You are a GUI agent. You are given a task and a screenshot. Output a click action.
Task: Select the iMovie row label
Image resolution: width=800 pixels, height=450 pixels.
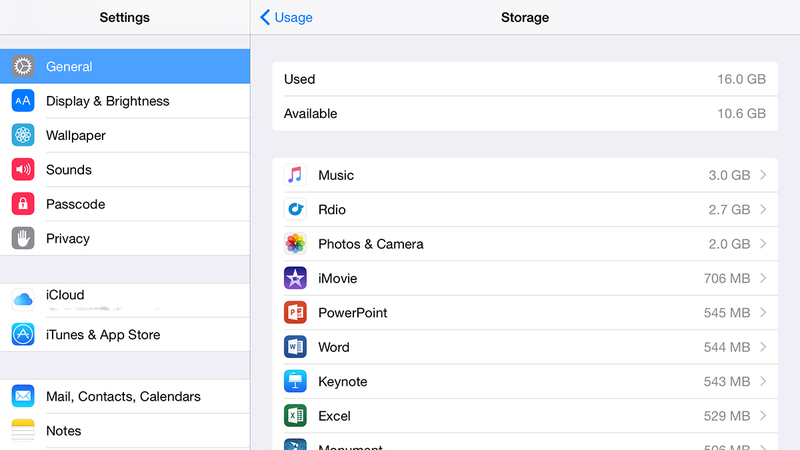(x=337, y=278)
